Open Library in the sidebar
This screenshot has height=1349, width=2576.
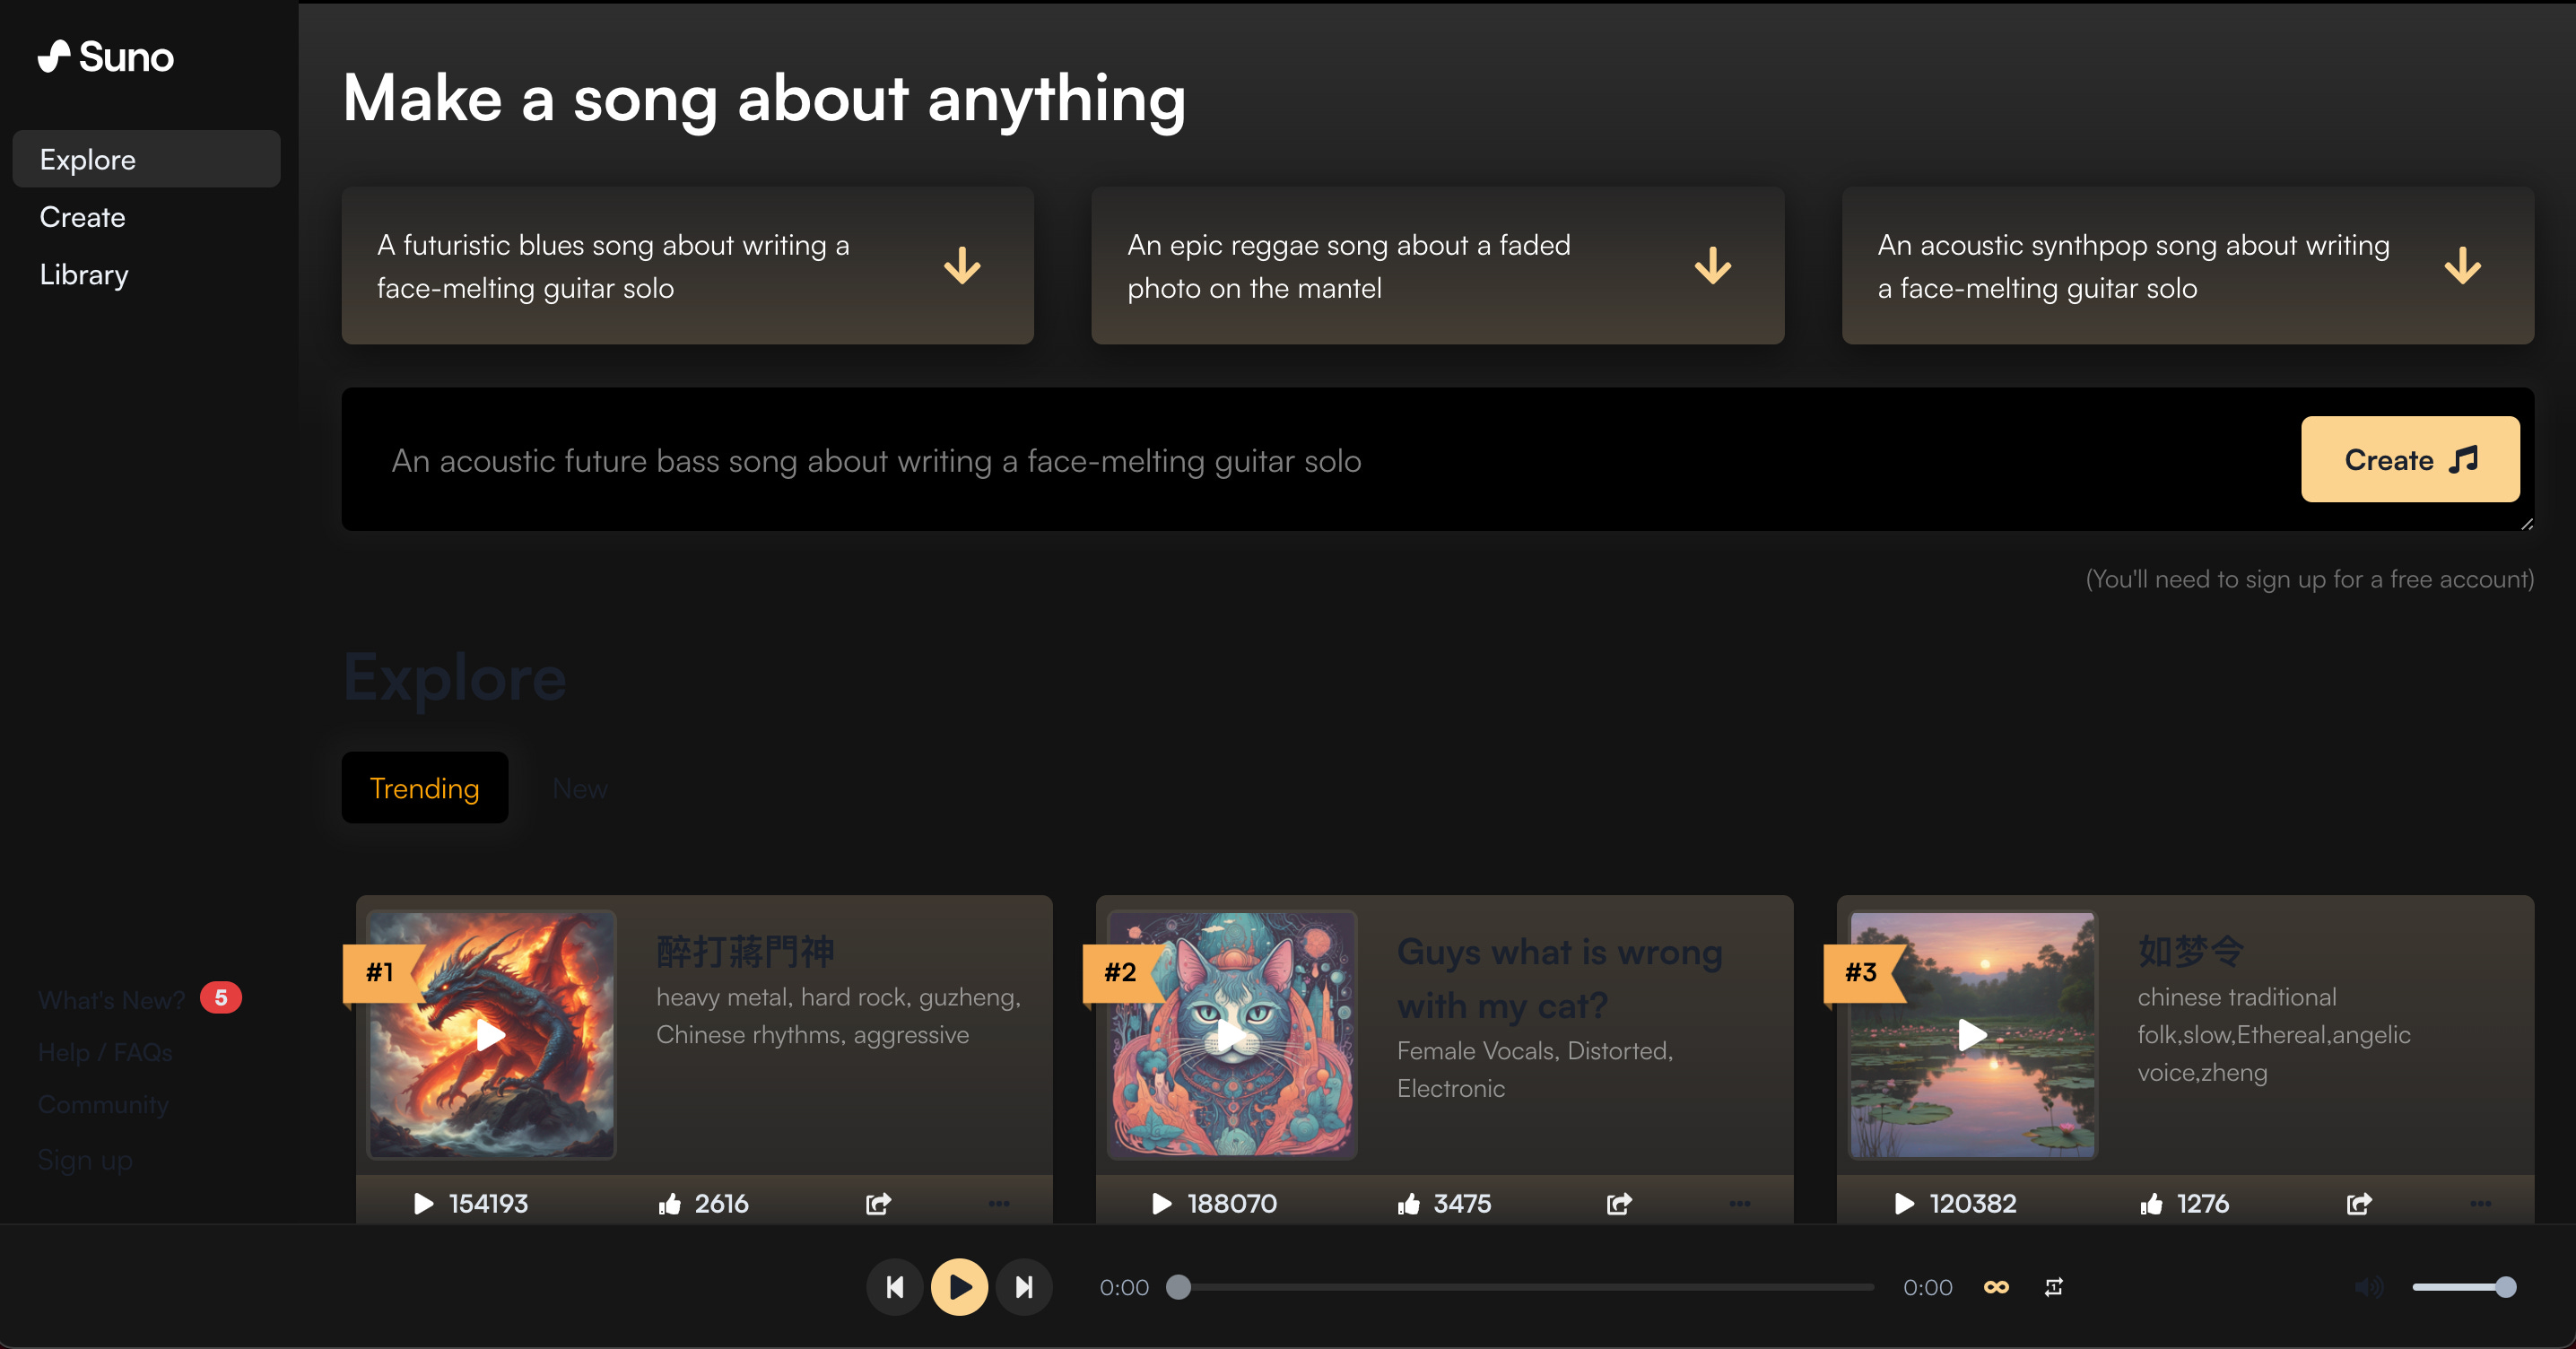pos(84,274)
